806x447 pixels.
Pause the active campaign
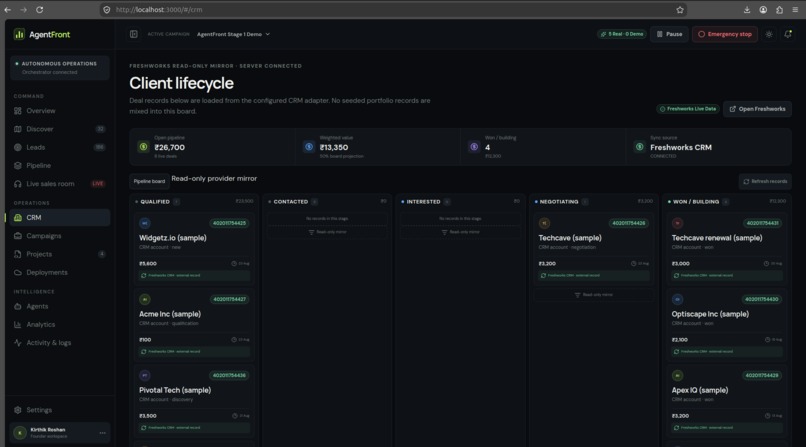coord(669,34)
